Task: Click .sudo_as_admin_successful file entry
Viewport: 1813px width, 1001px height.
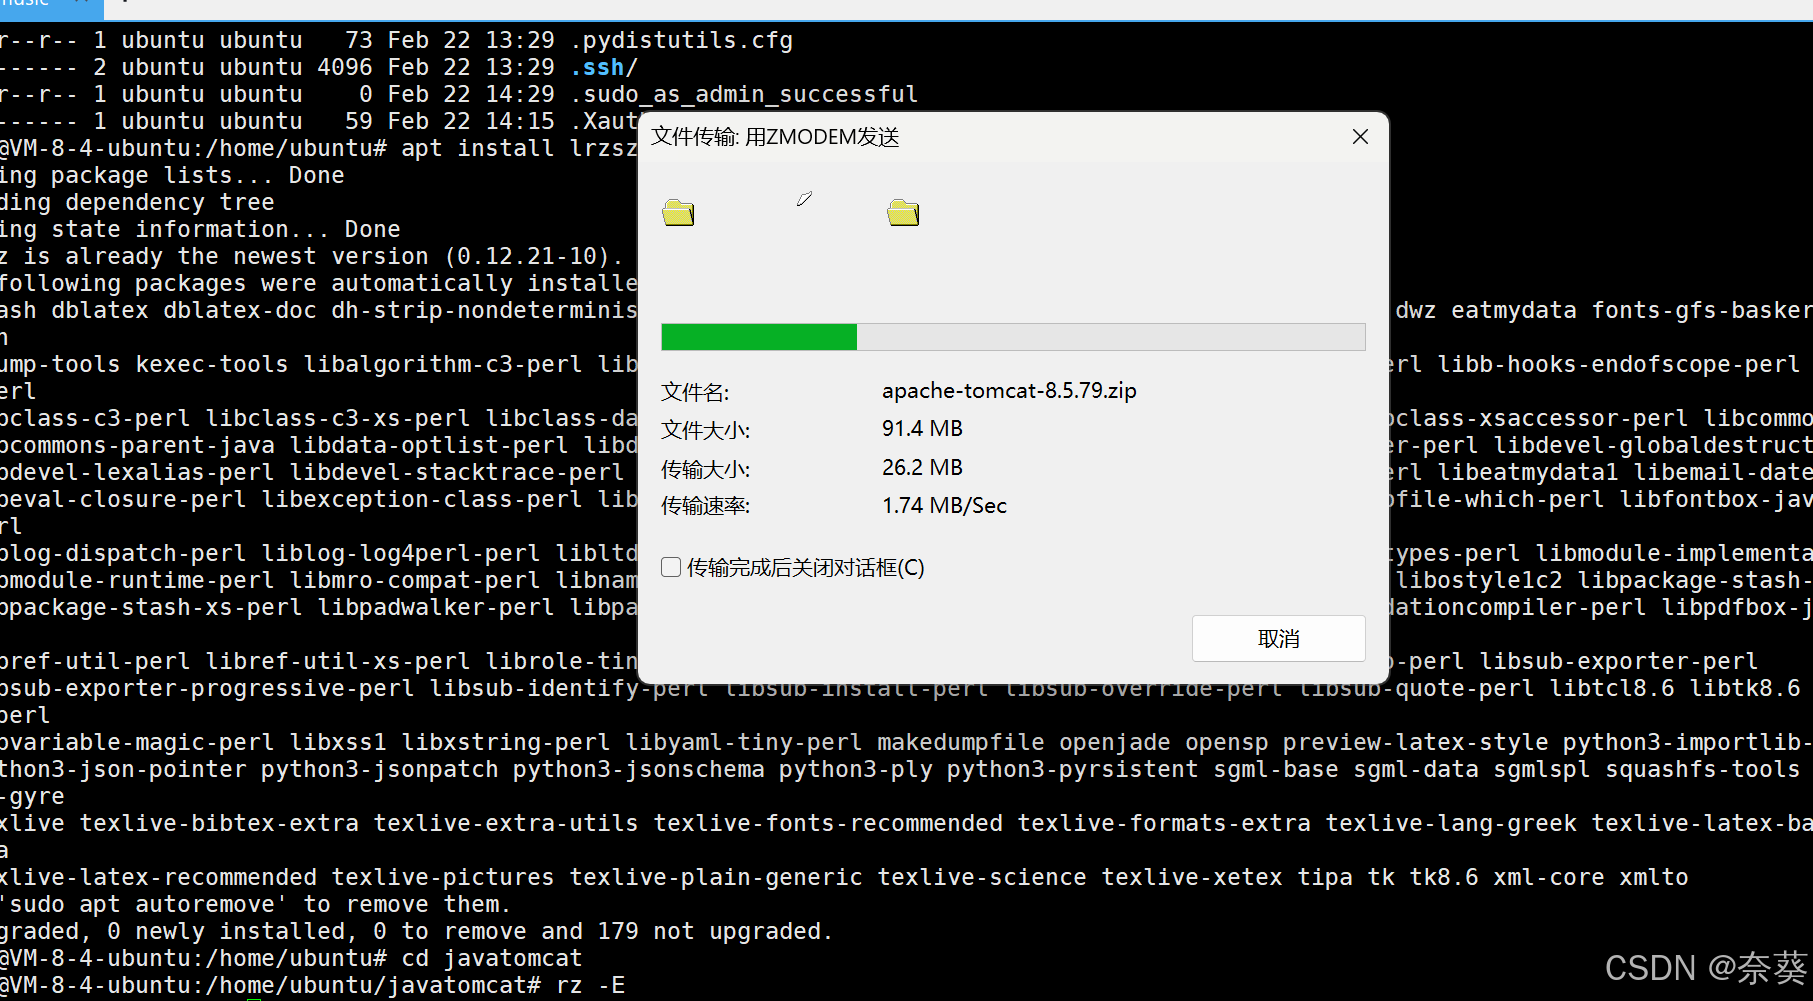Action: (x=744, y=94)
